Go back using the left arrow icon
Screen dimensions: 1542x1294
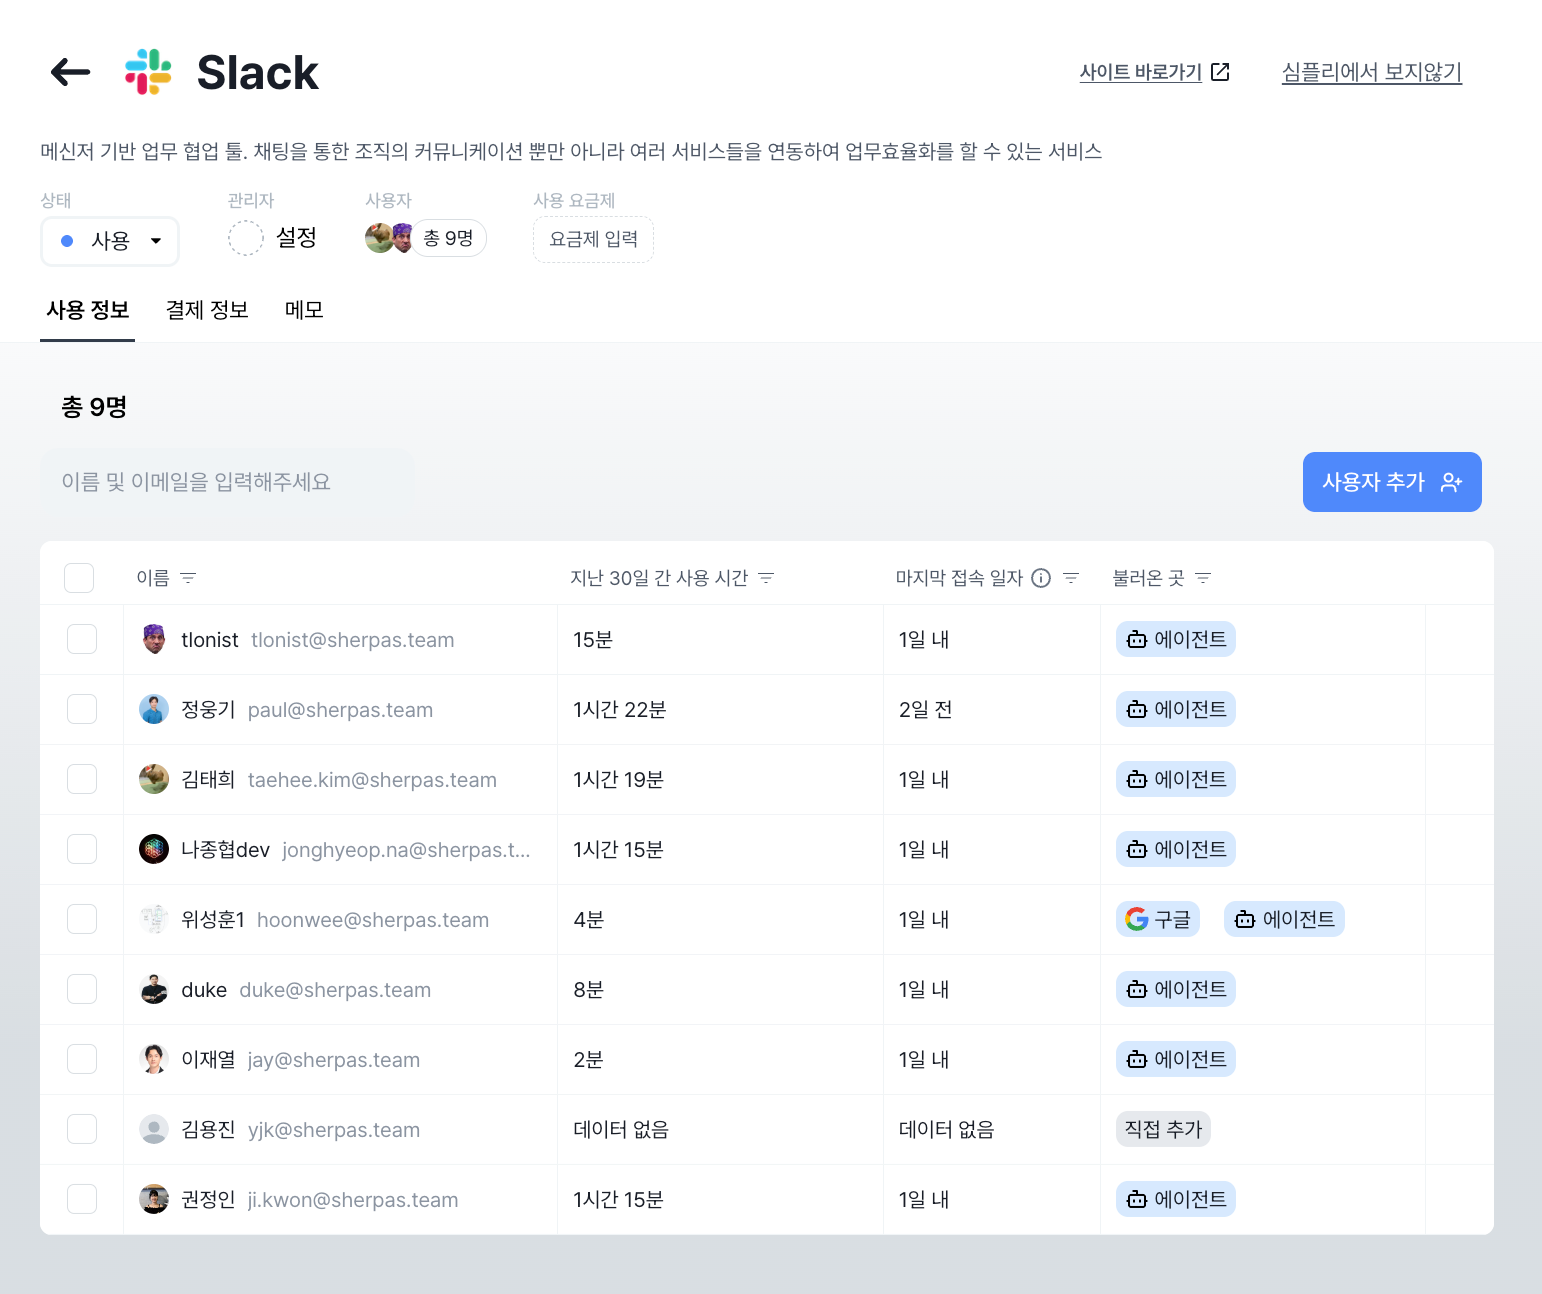tap(70, 72)
